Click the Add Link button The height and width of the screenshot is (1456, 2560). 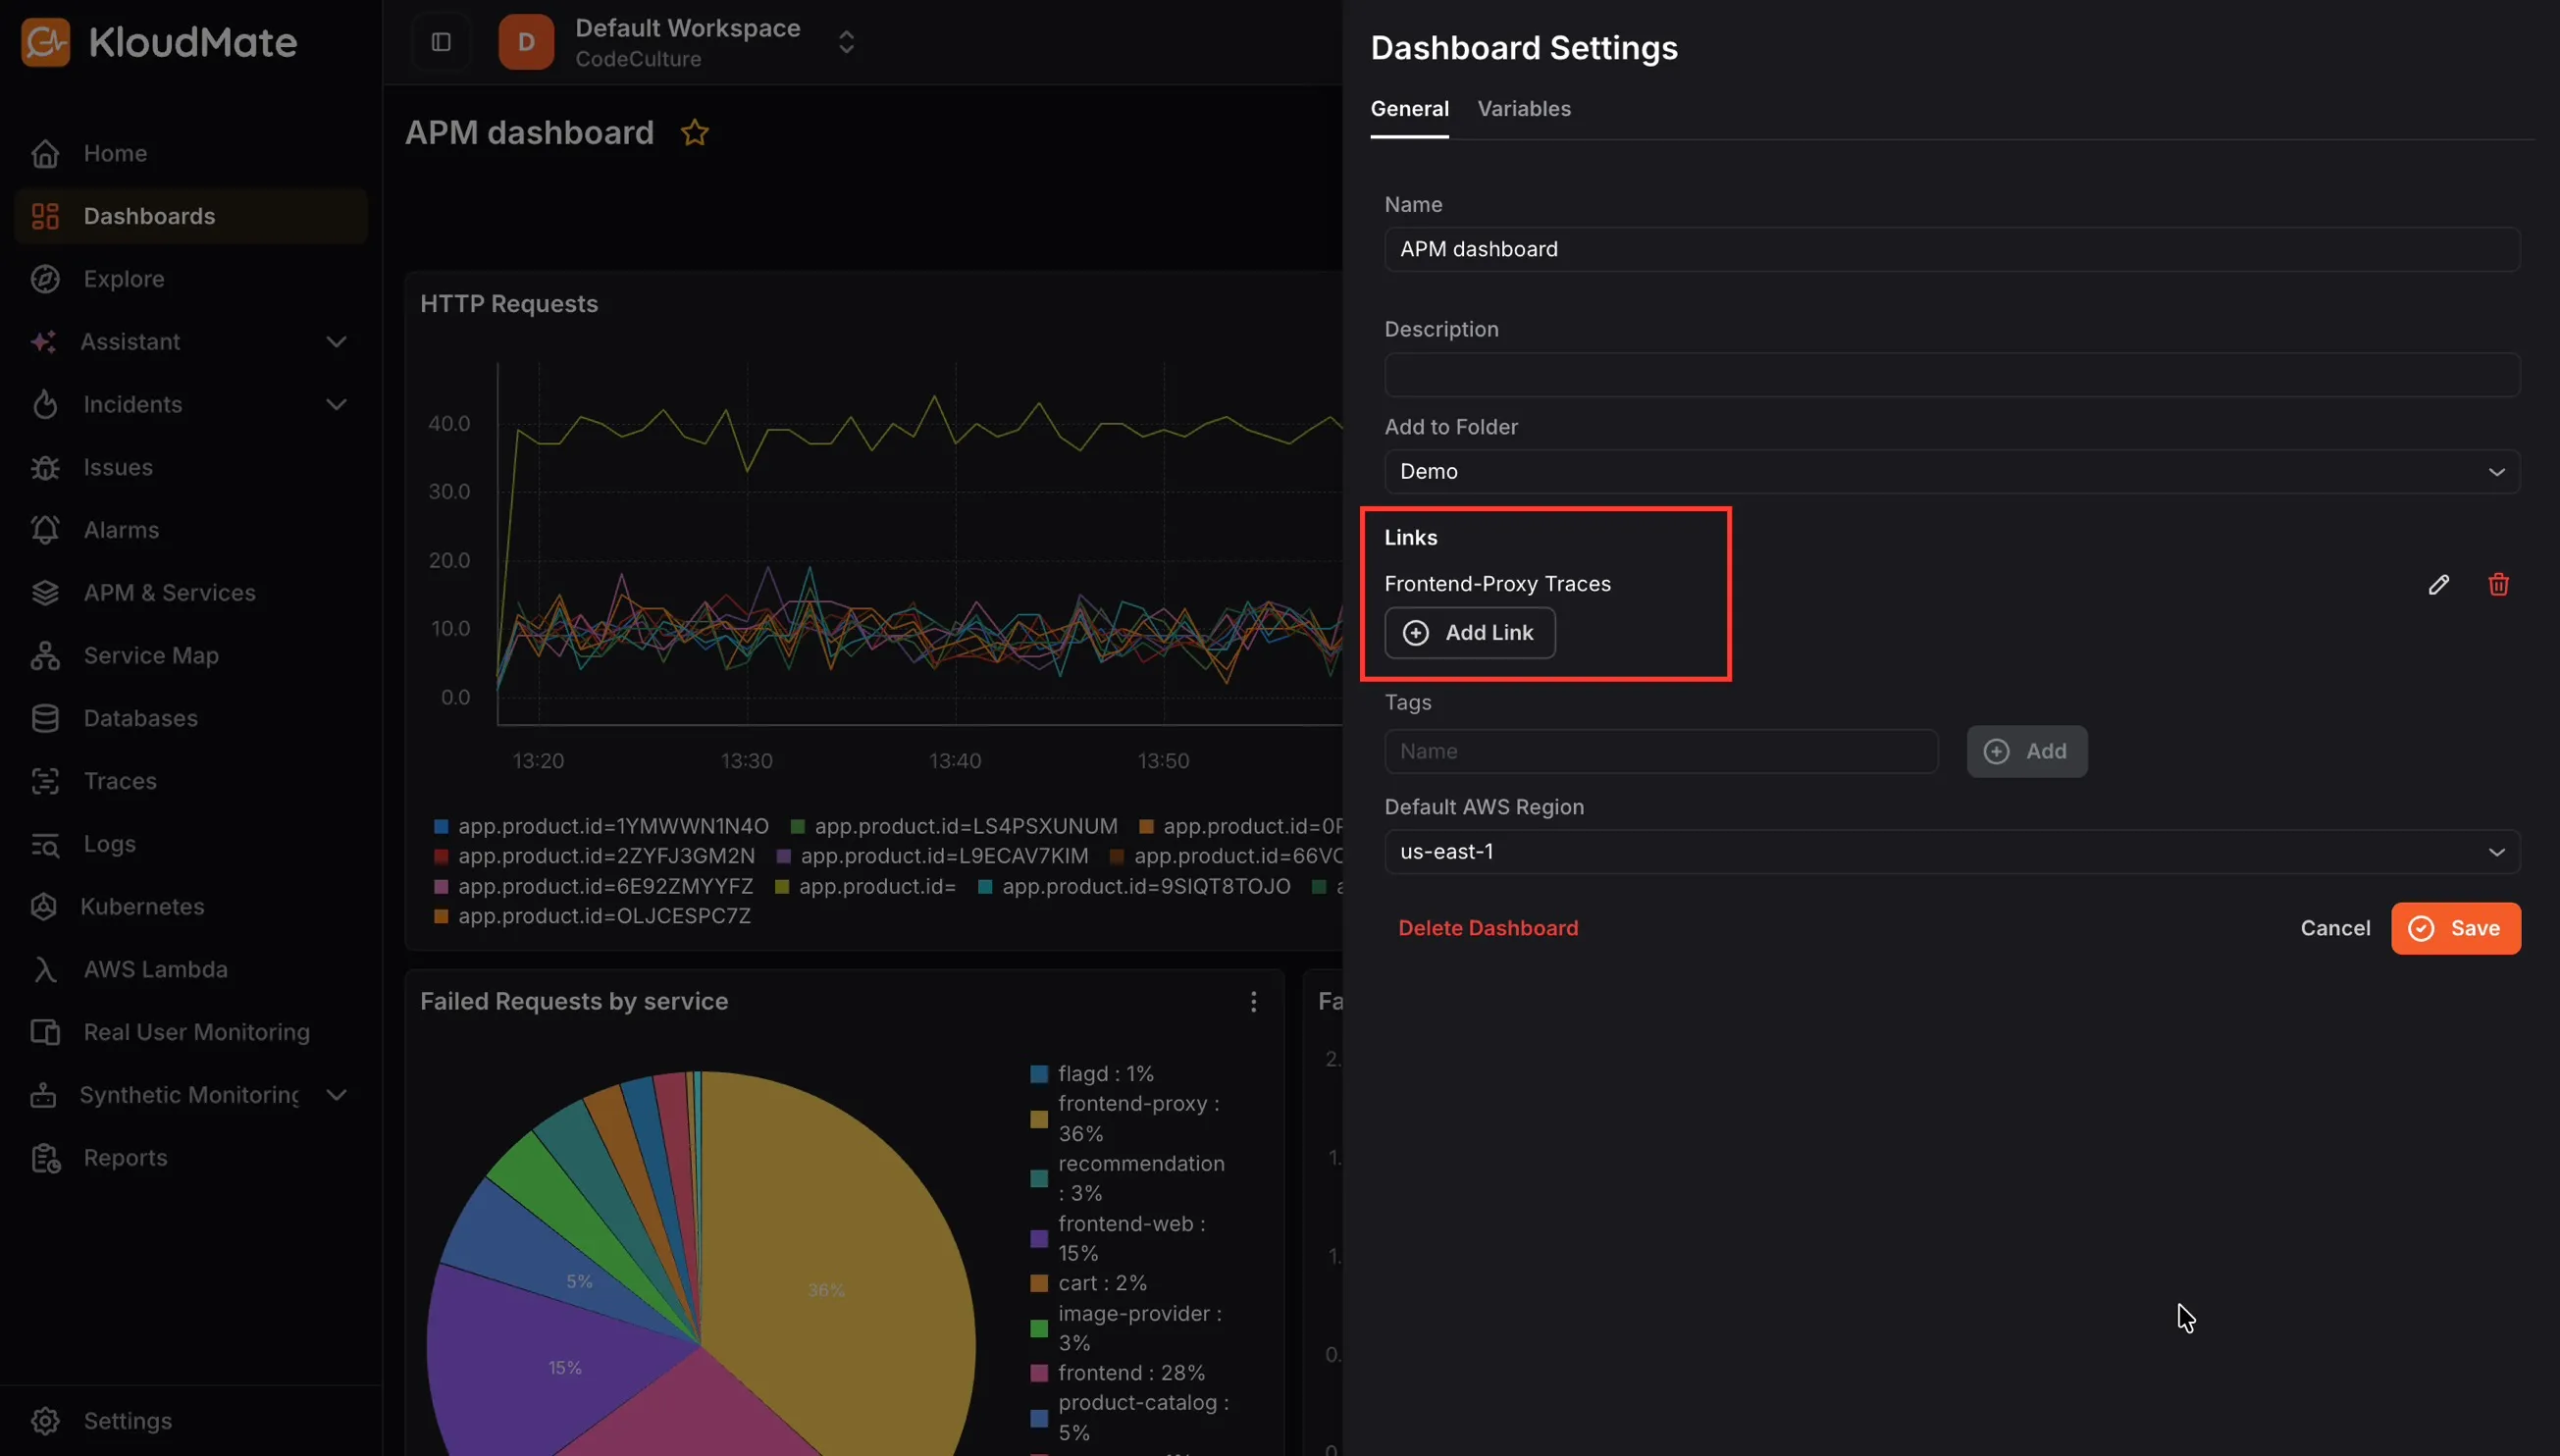1469,633
